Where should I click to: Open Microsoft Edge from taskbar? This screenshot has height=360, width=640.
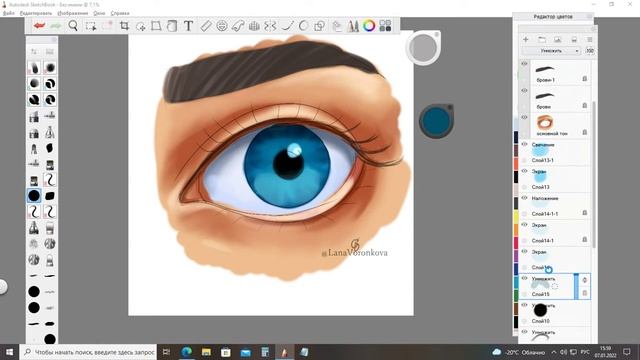[x=187, y=352]
